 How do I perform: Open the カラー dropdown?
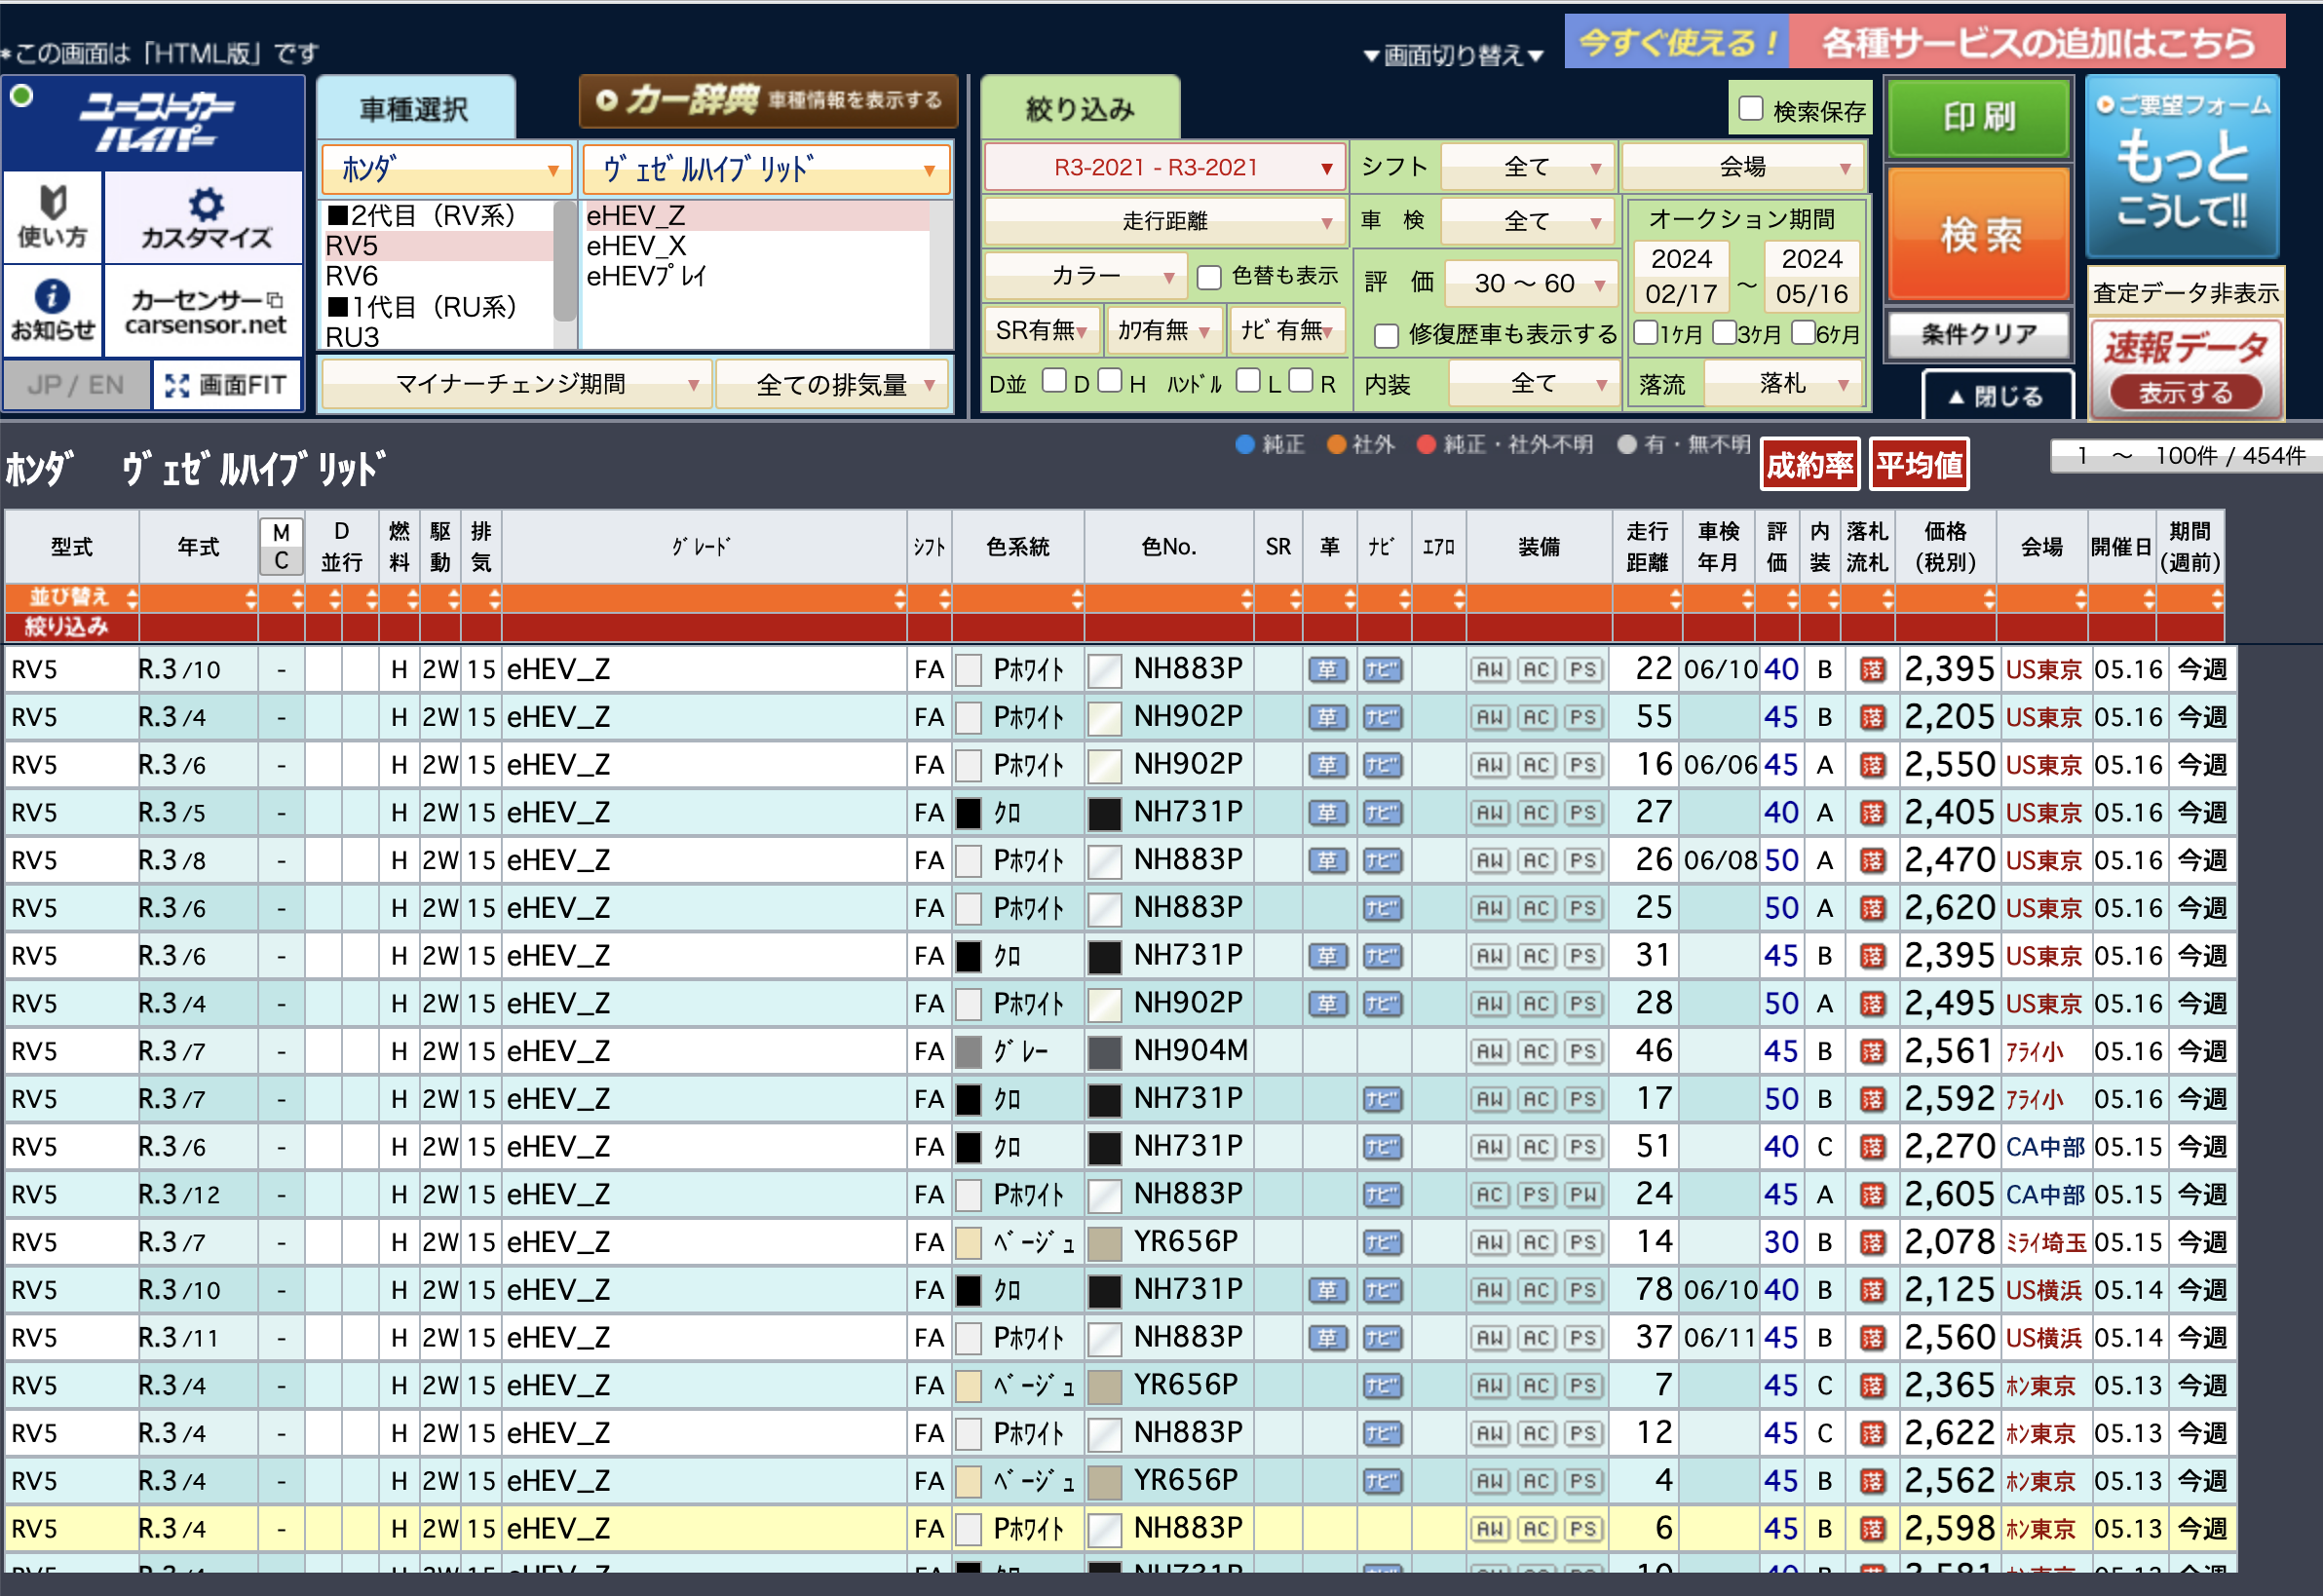[1085, 276]
